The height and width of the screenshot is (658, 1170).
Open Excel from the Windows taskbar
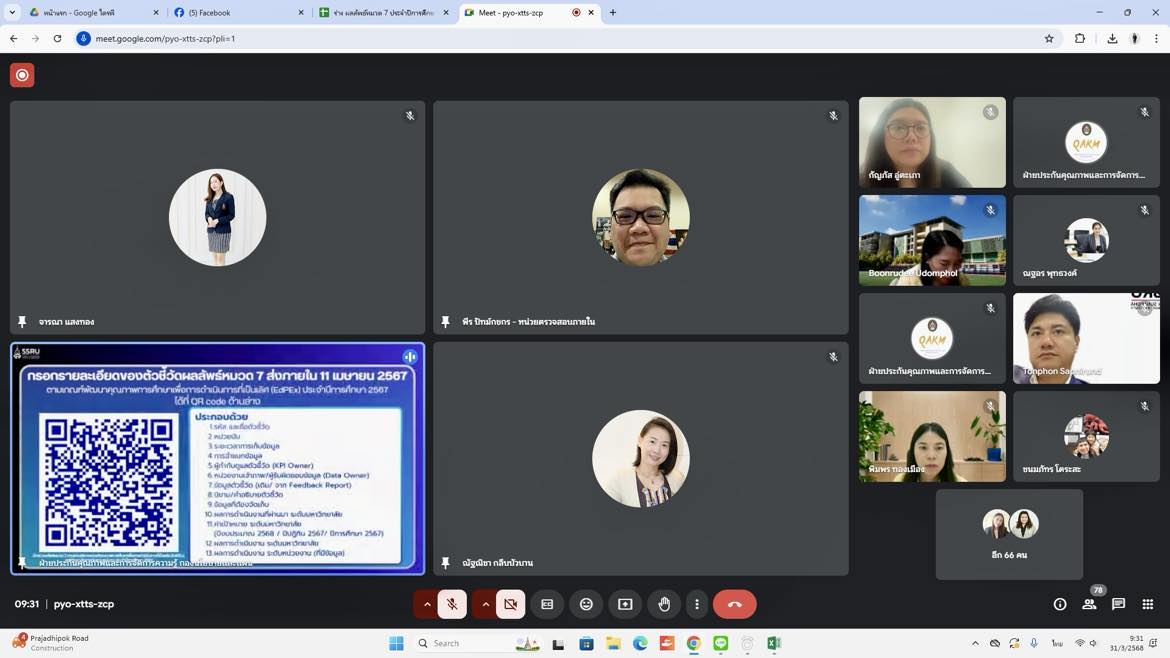[x=774, y=643]
